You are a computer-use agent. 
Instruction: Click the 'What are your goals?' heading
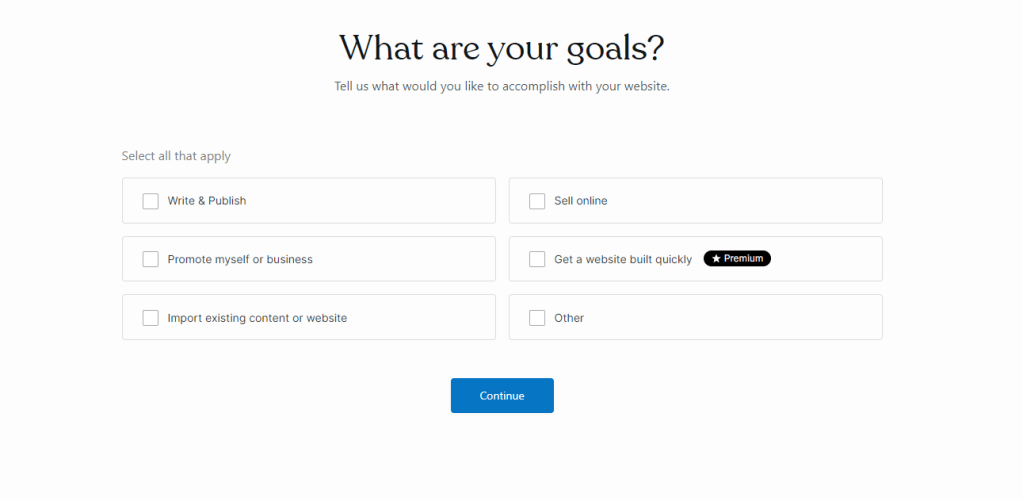click(x=502, y=47)
